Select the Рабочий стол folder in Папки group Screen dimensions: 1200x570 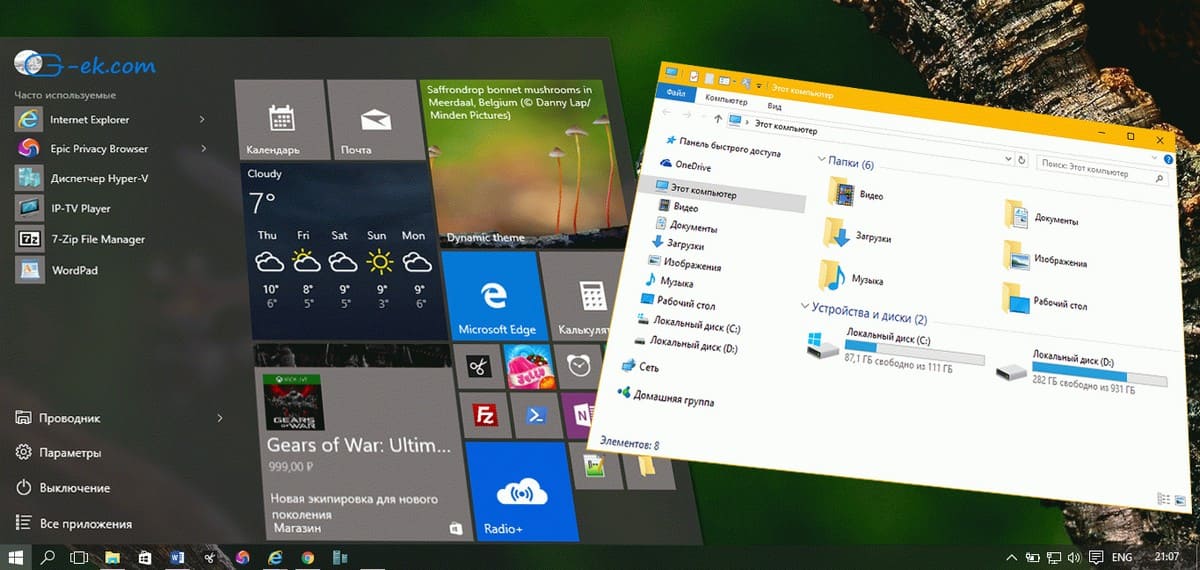[1045, 301]
